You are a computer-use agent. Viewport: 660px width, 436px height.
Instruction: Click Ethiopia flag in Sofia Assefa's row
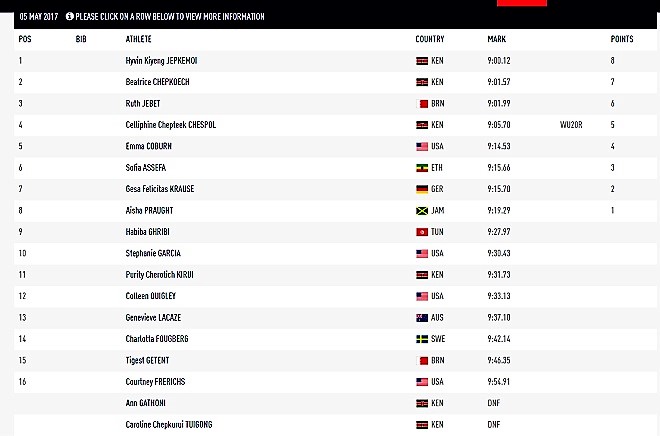(421, 168)
